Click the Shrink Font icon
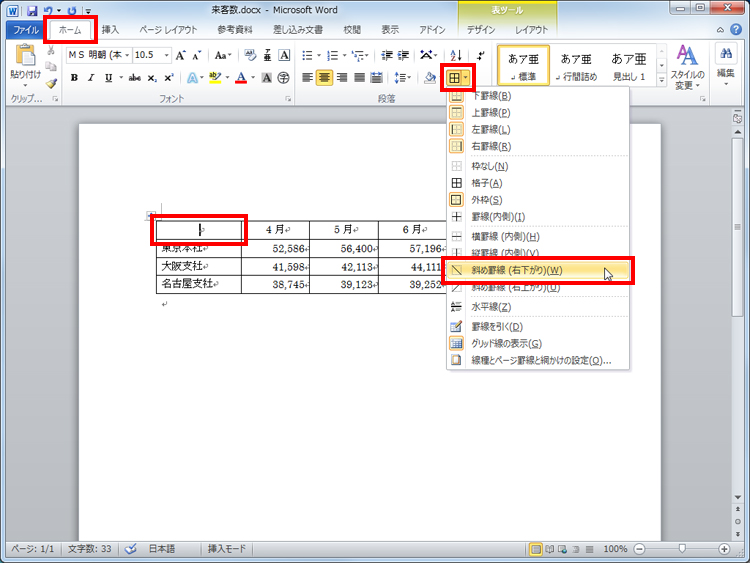This screenshot has width=750, height=563. (x=197, y=55)
